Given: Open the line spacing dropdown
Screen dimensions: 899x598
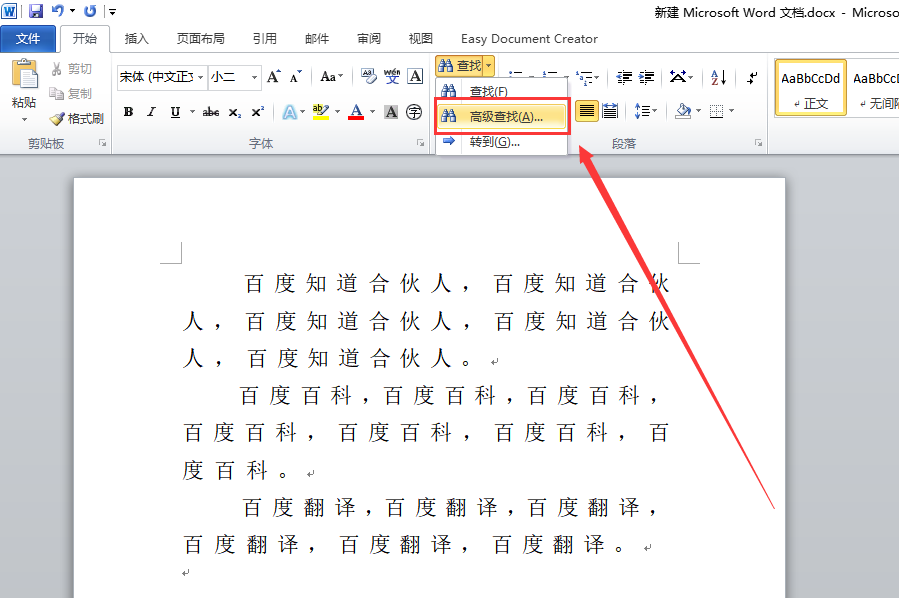Looking at the screenshot, I should tap(646, 111).
